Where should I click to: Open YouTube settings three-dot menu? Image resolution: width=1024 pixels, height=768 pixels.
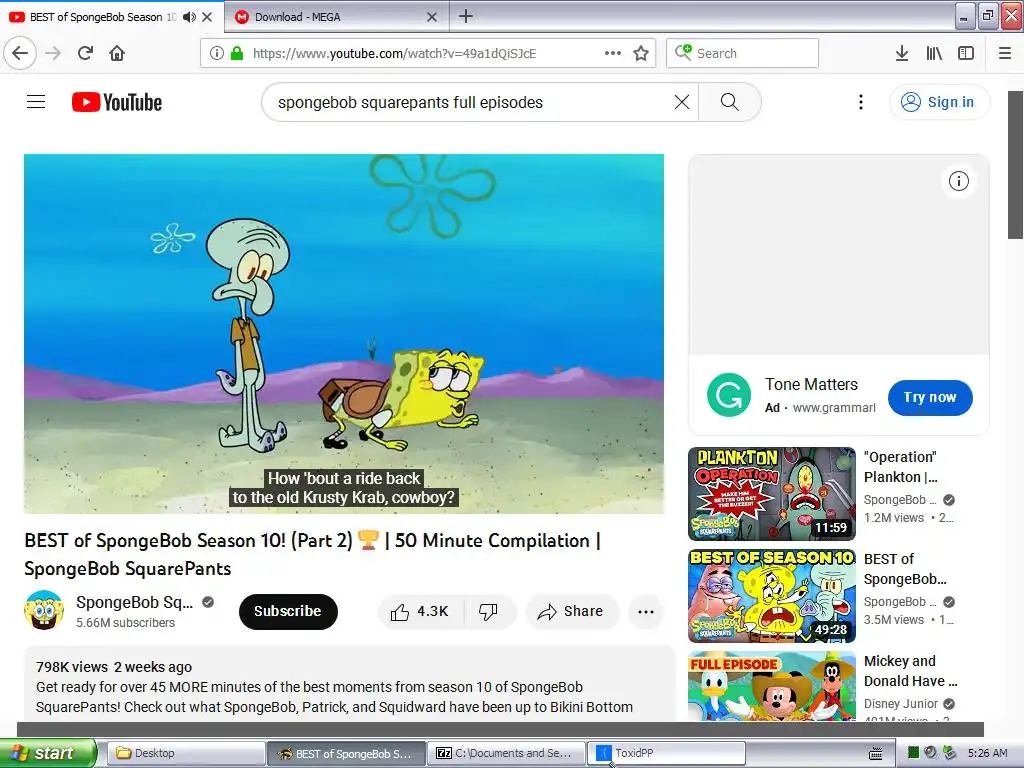(861, 102)
